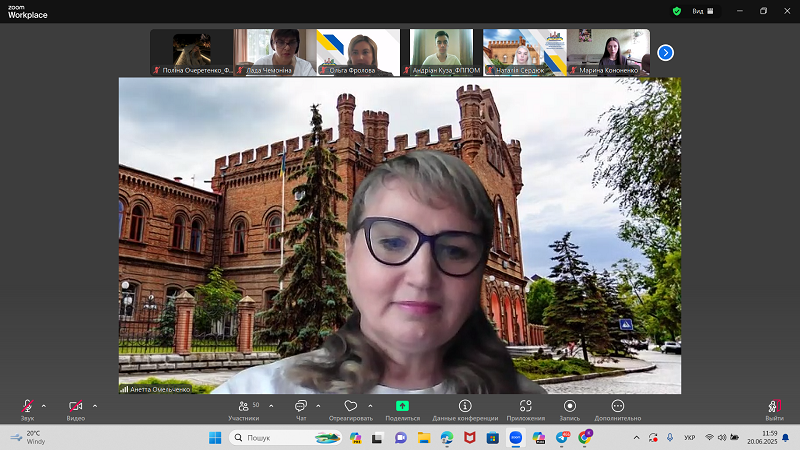This screenshot has width=800, height=450.
Task: Open Google Chrome from the taskbar
Action: point(585,438)
